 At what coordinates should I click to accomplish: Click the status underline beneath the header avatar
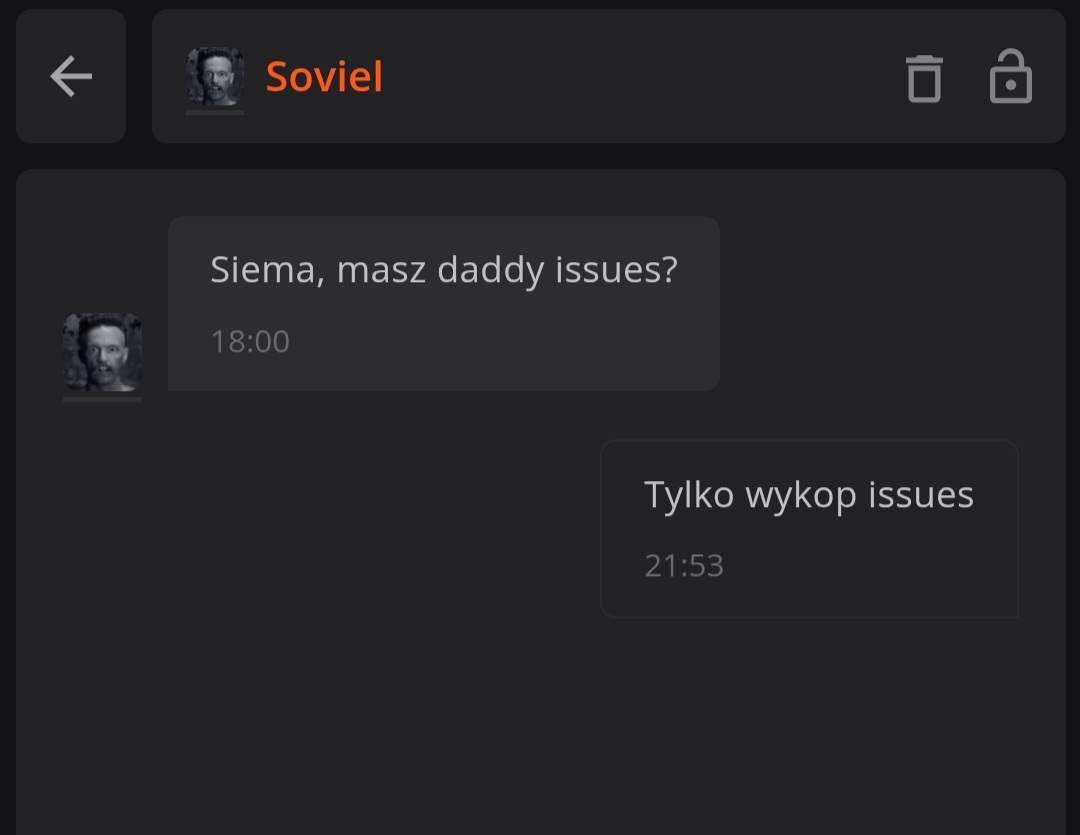click(x=215, y=113)
